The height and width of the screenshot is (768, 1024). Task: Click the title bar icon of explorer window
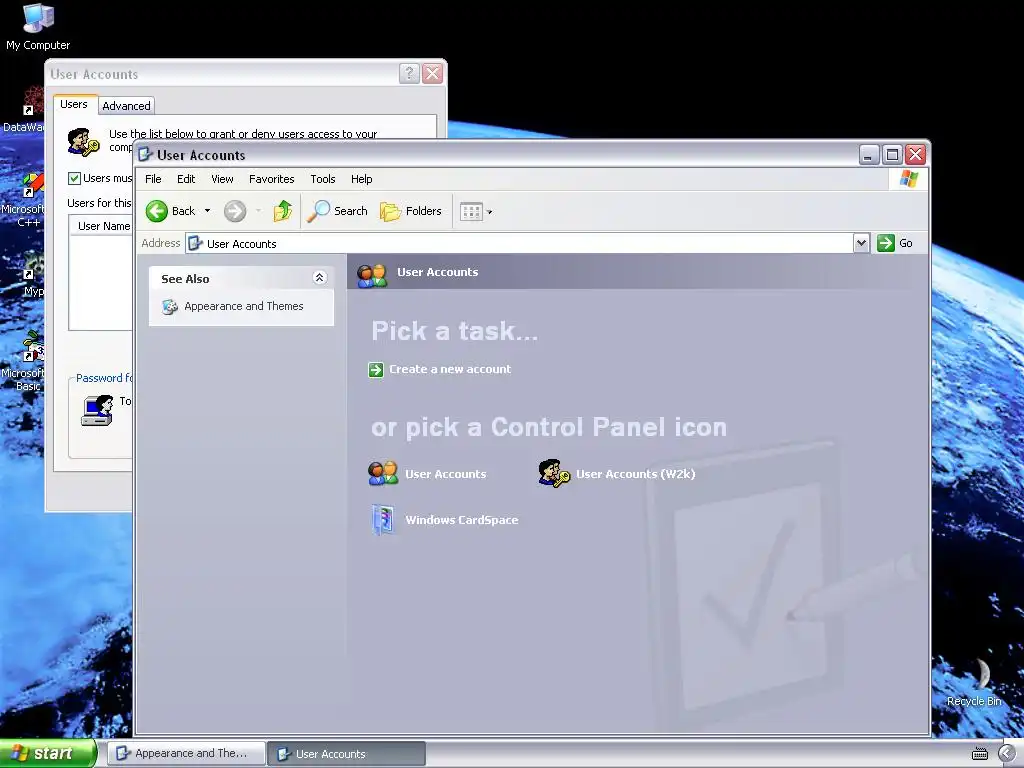(x=146, y=155)
